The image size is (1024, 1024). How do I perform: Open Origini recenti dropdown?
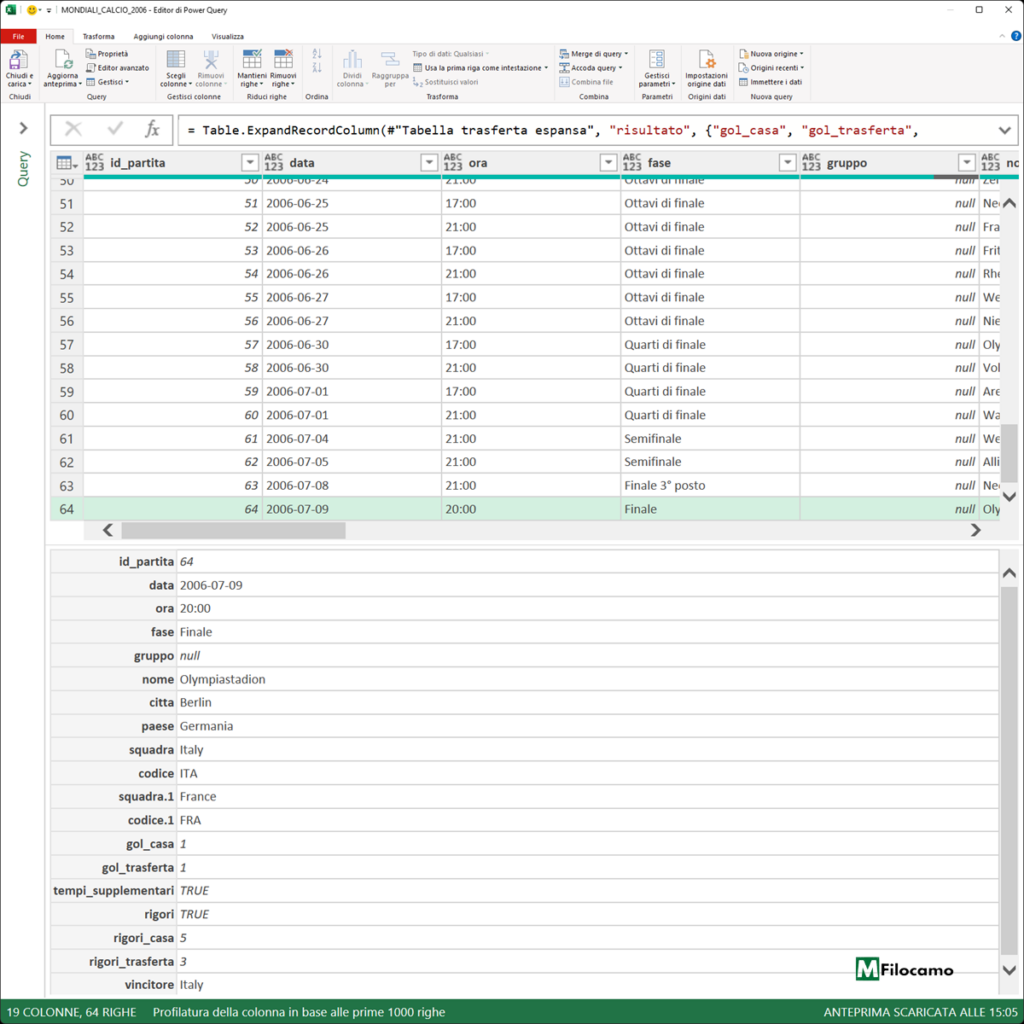(x=771, y=68)
